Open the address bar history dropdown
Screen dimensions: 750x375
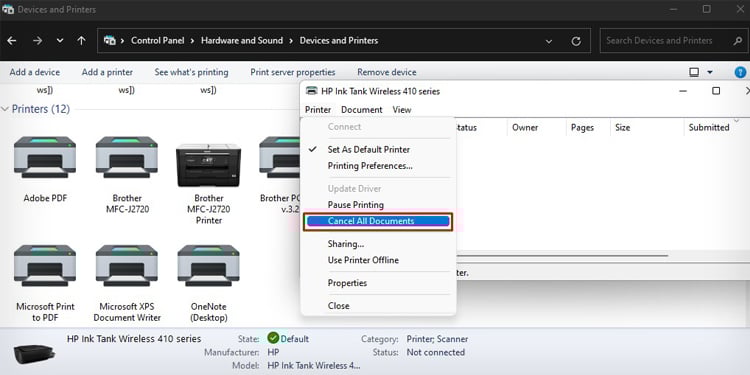[549, 41]
